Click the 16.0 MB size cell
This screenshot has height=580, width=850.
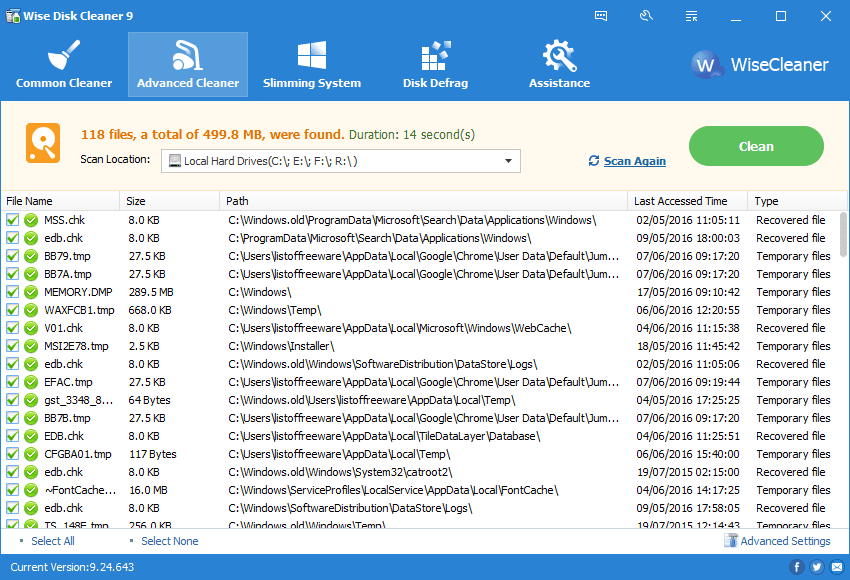pos(148,490)
